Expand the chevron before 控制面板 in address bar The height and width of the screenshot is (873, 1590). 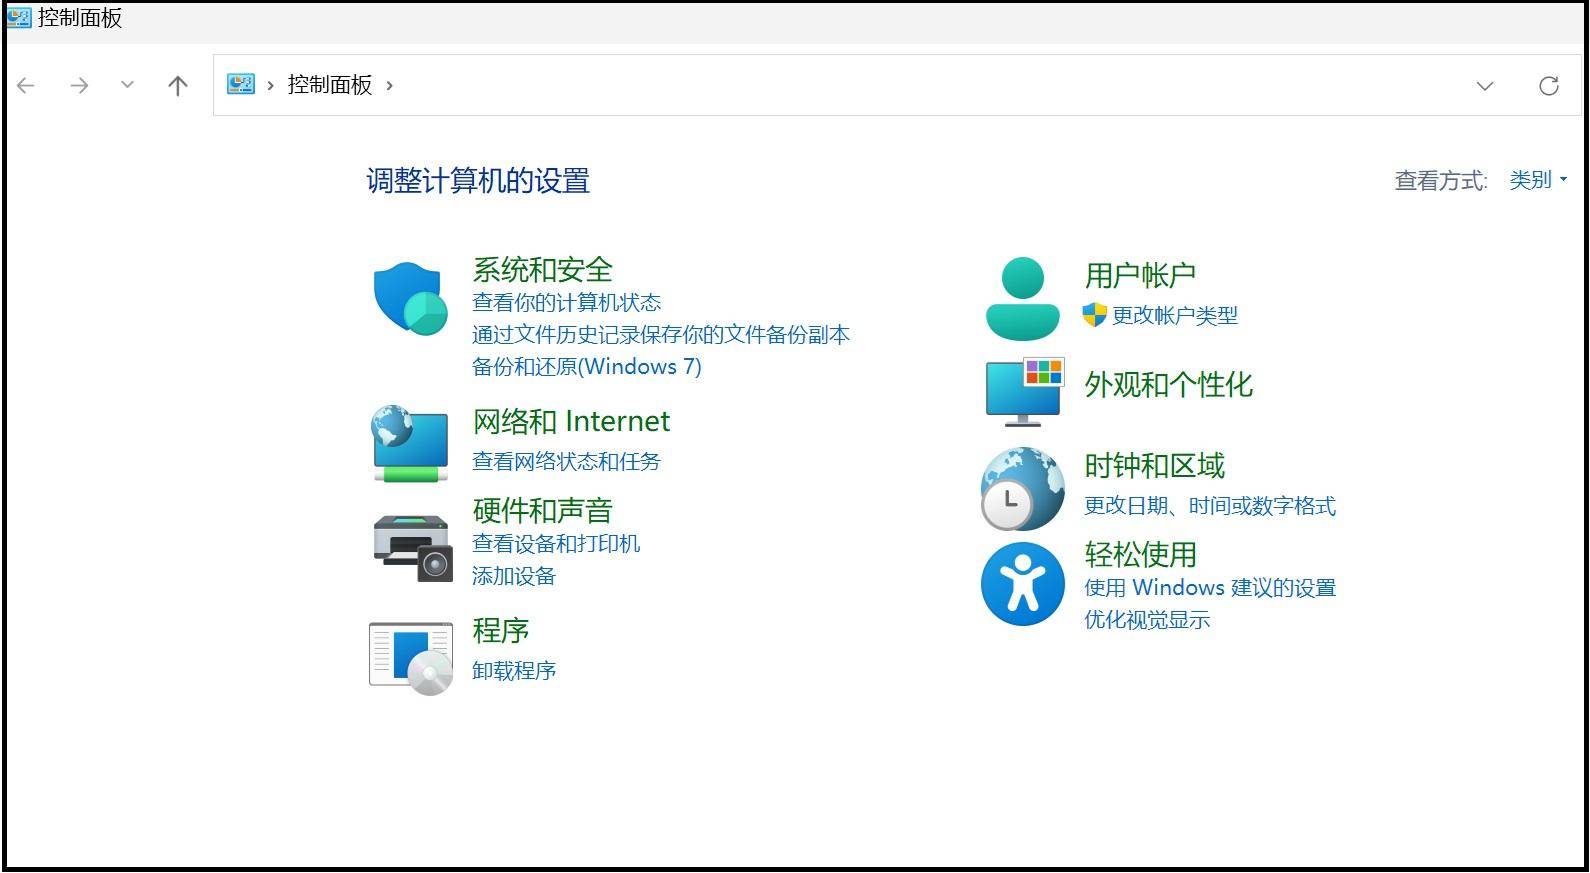(270, 85)
